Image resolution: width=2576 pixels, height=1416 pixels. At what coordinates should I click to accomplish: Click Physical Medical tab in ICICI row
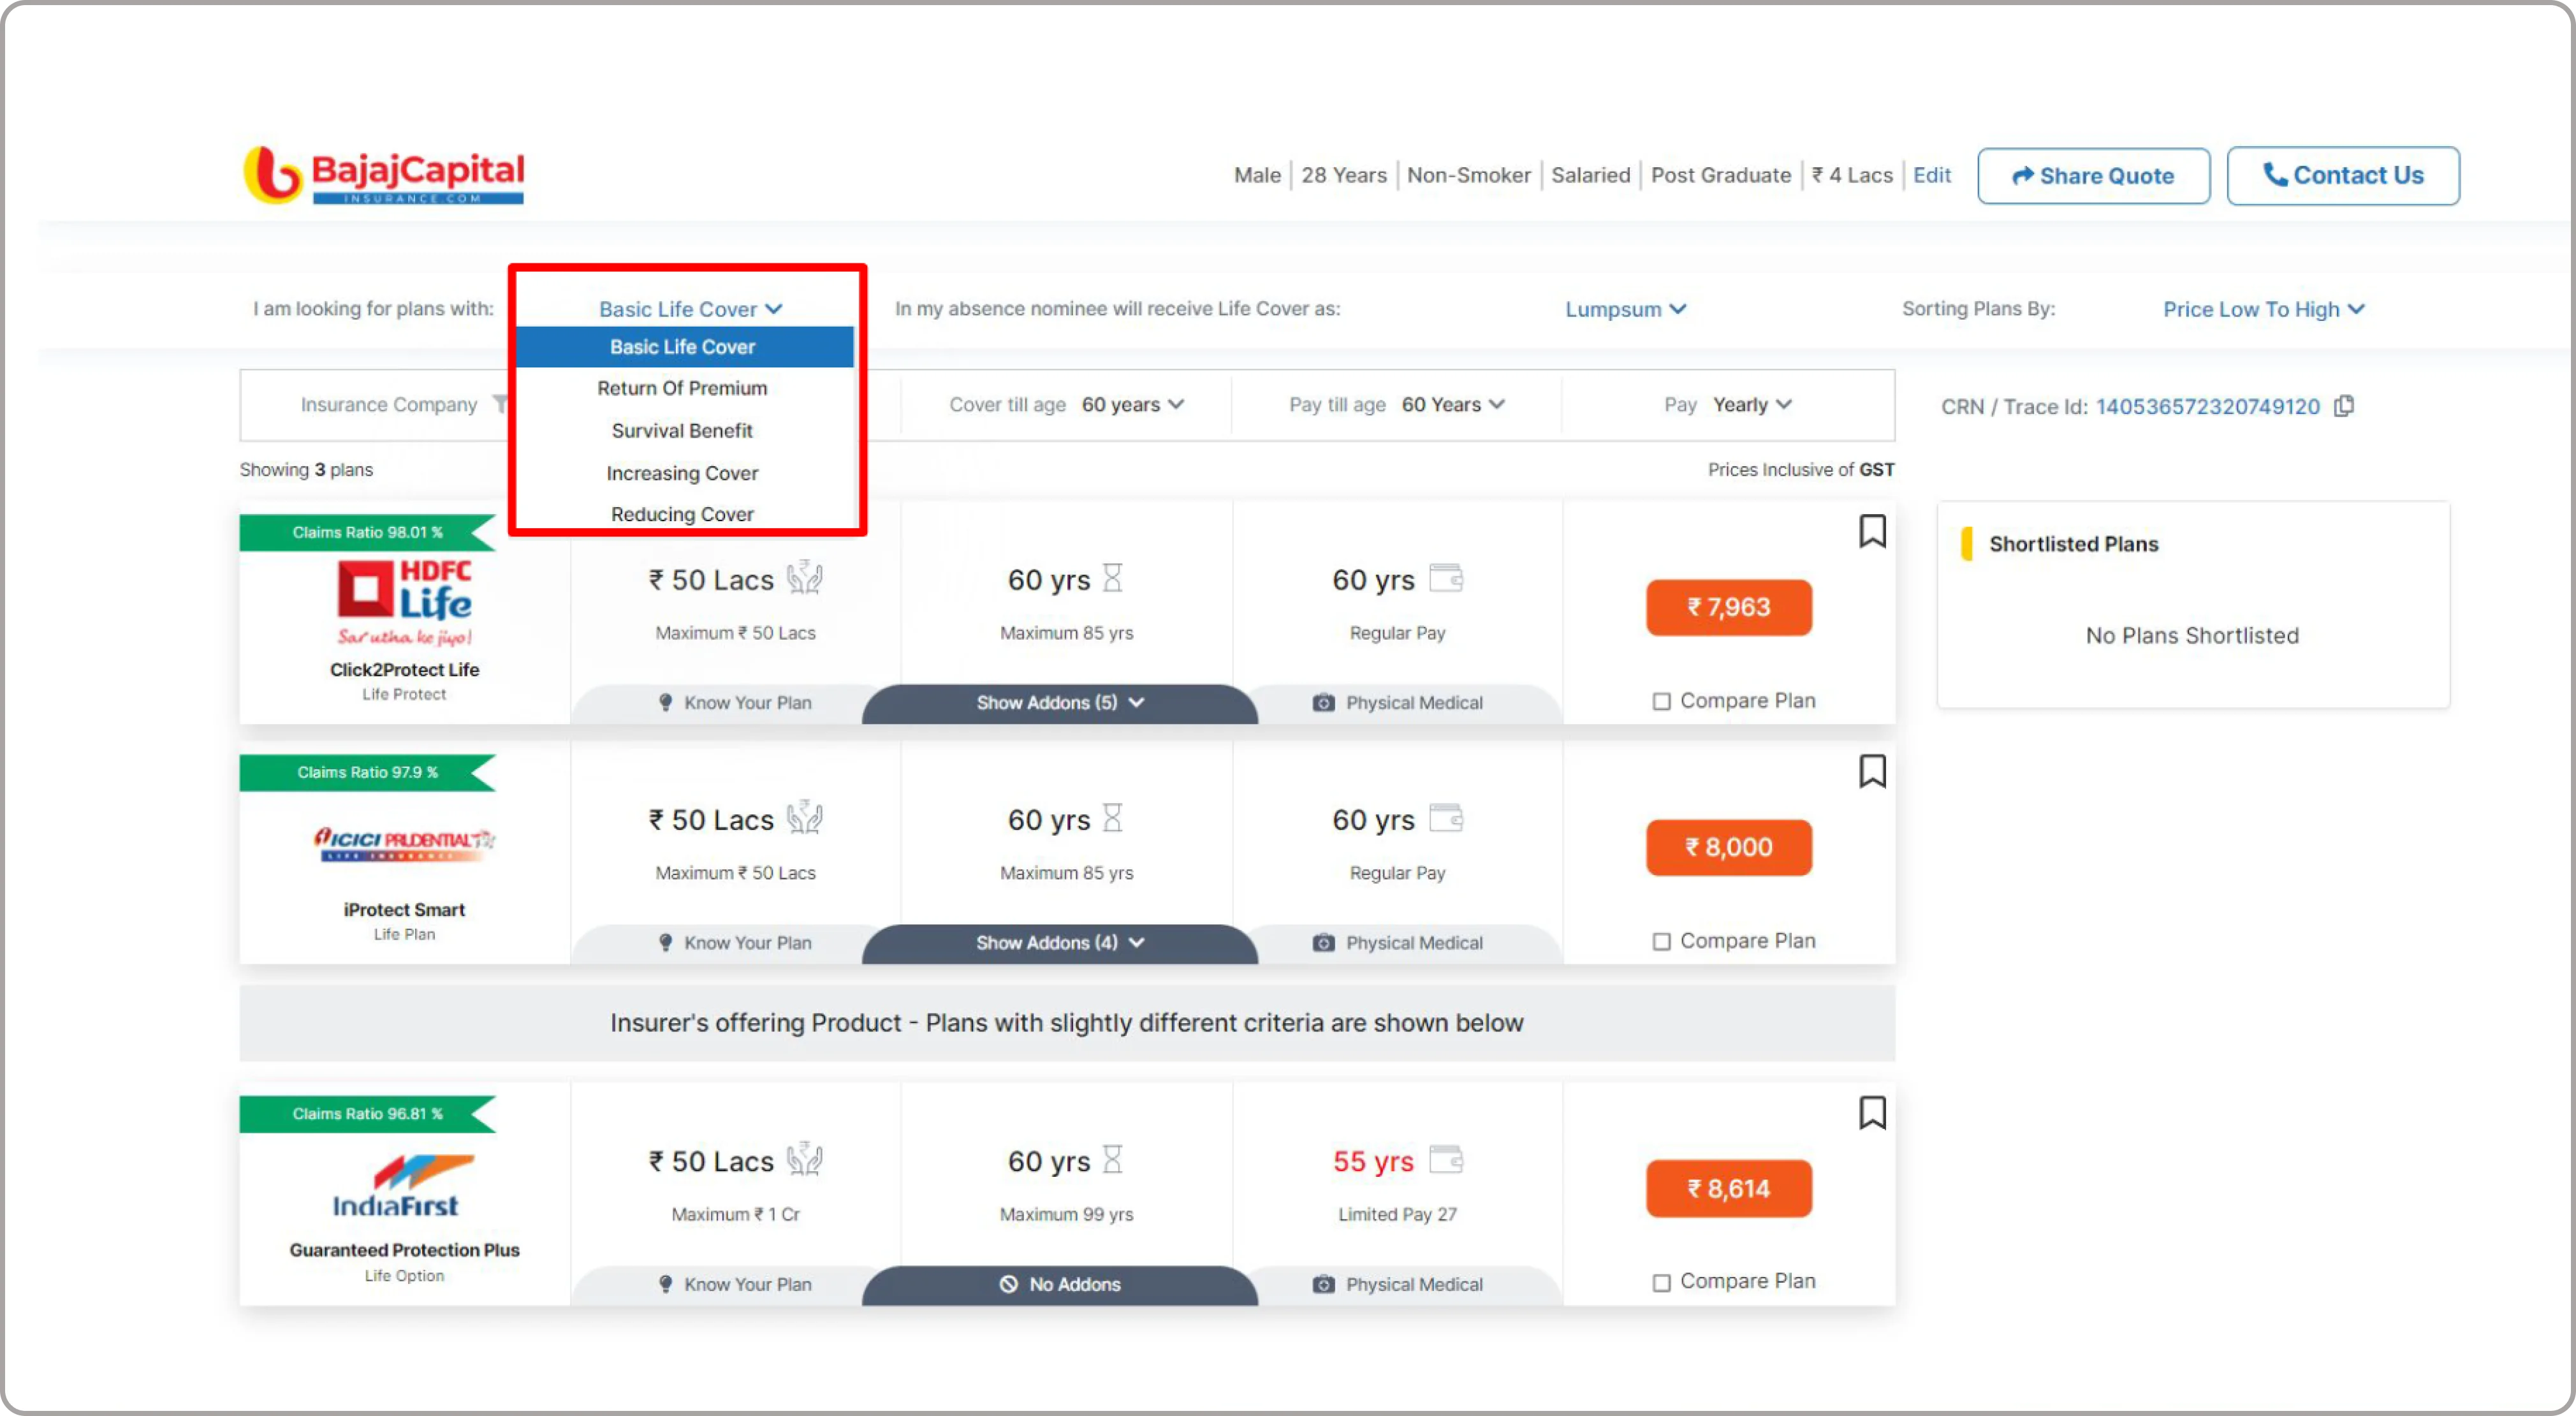pyautogui.click(x=1398, y=943)
